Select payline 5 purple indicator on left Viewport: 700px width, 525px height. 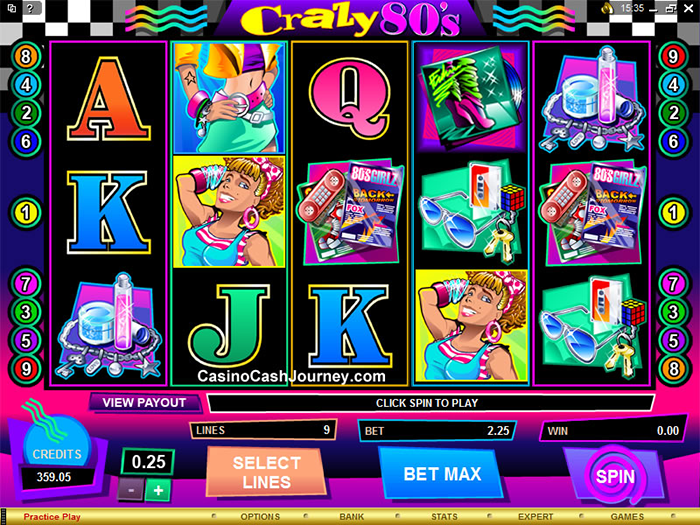pos(26,341)
